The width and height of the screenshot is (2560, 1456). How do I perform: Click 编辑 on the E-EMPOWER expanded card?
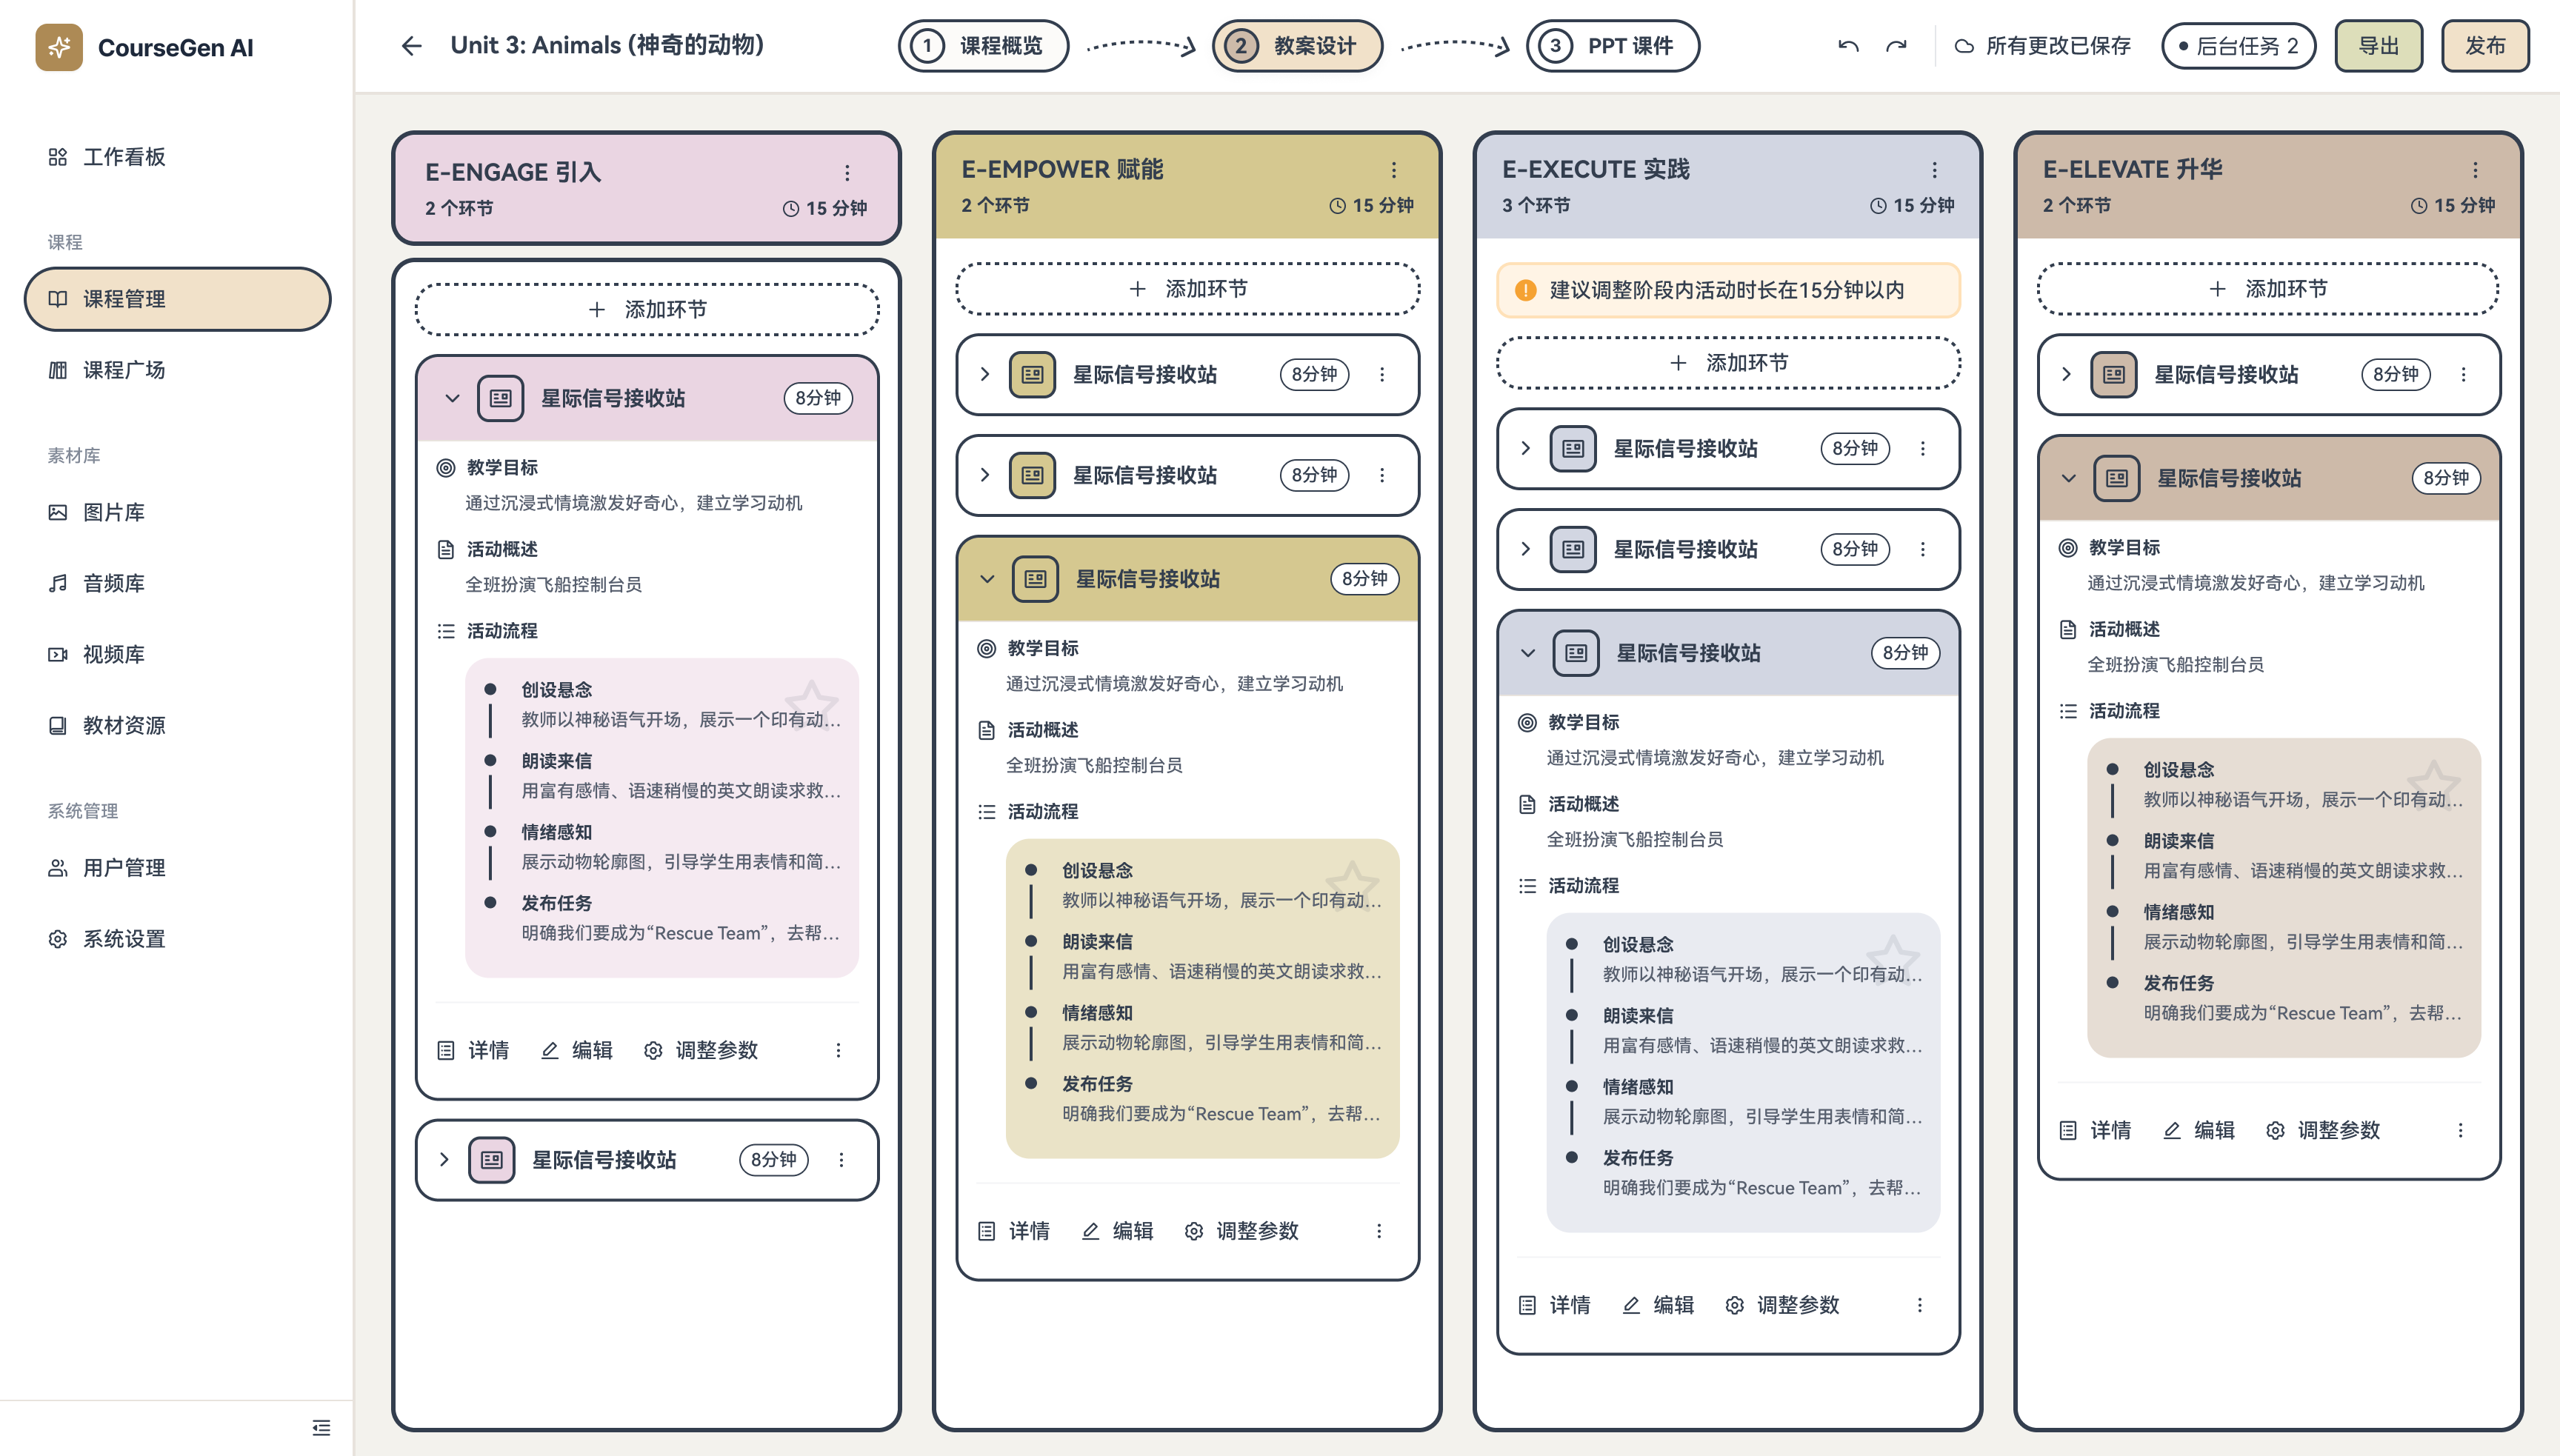(1118, 1231)
